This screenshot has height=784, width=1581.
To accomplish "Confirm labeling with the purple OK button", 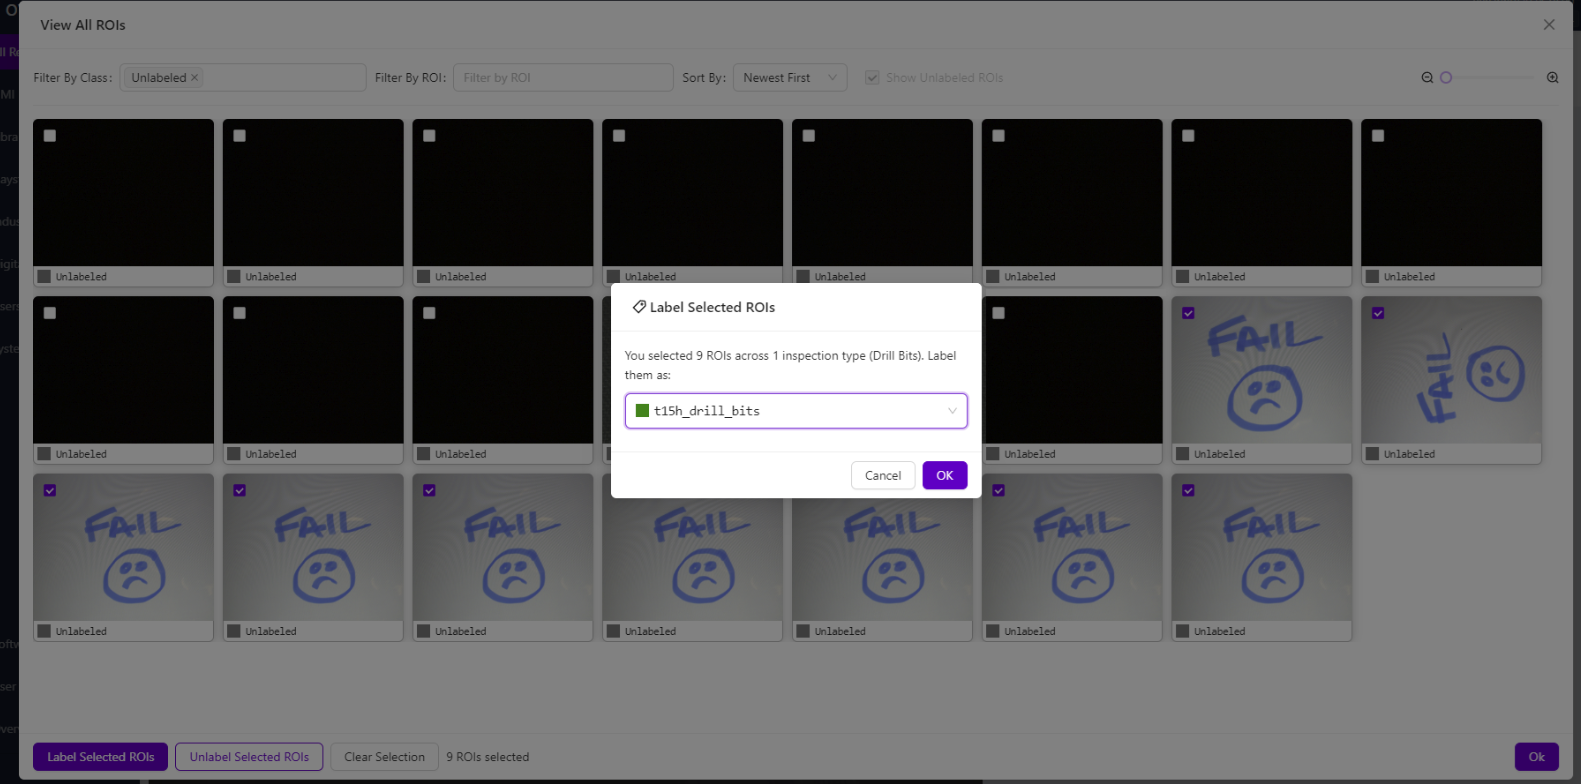I will pos(944,476).
